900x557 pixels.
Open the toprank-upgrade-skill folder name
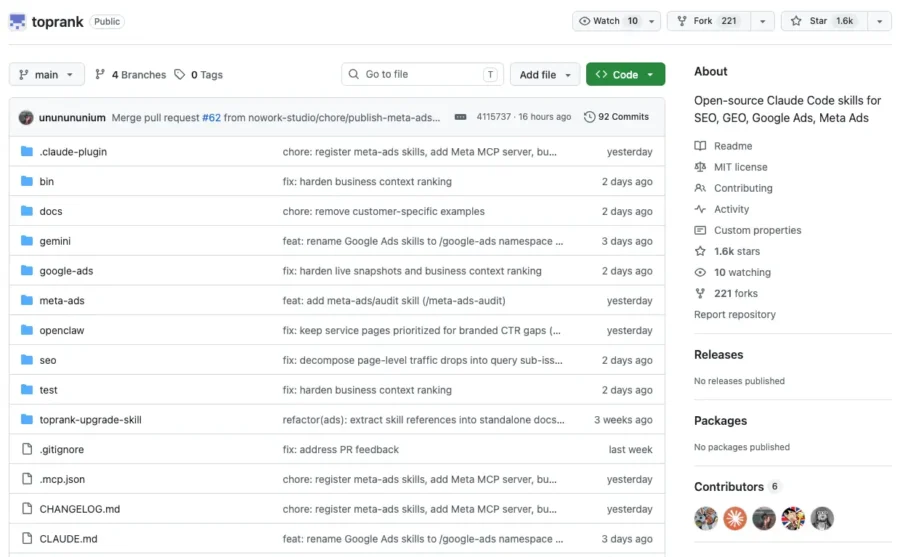(90, 420)
